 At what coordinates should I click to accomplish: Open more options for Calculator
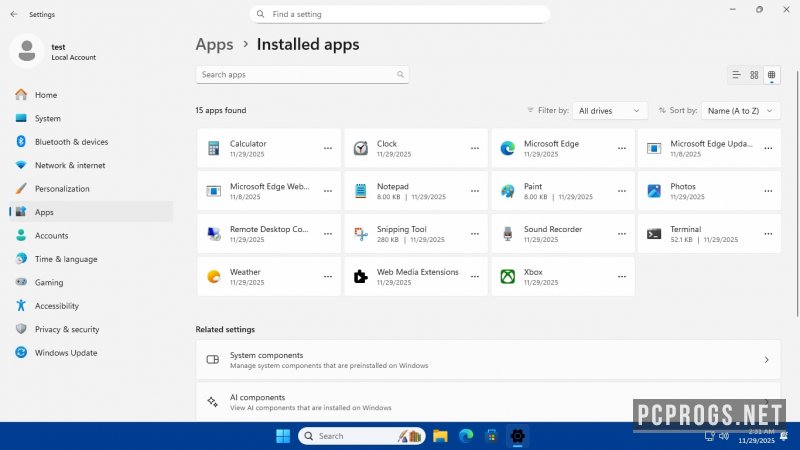[x=328, y=148]
